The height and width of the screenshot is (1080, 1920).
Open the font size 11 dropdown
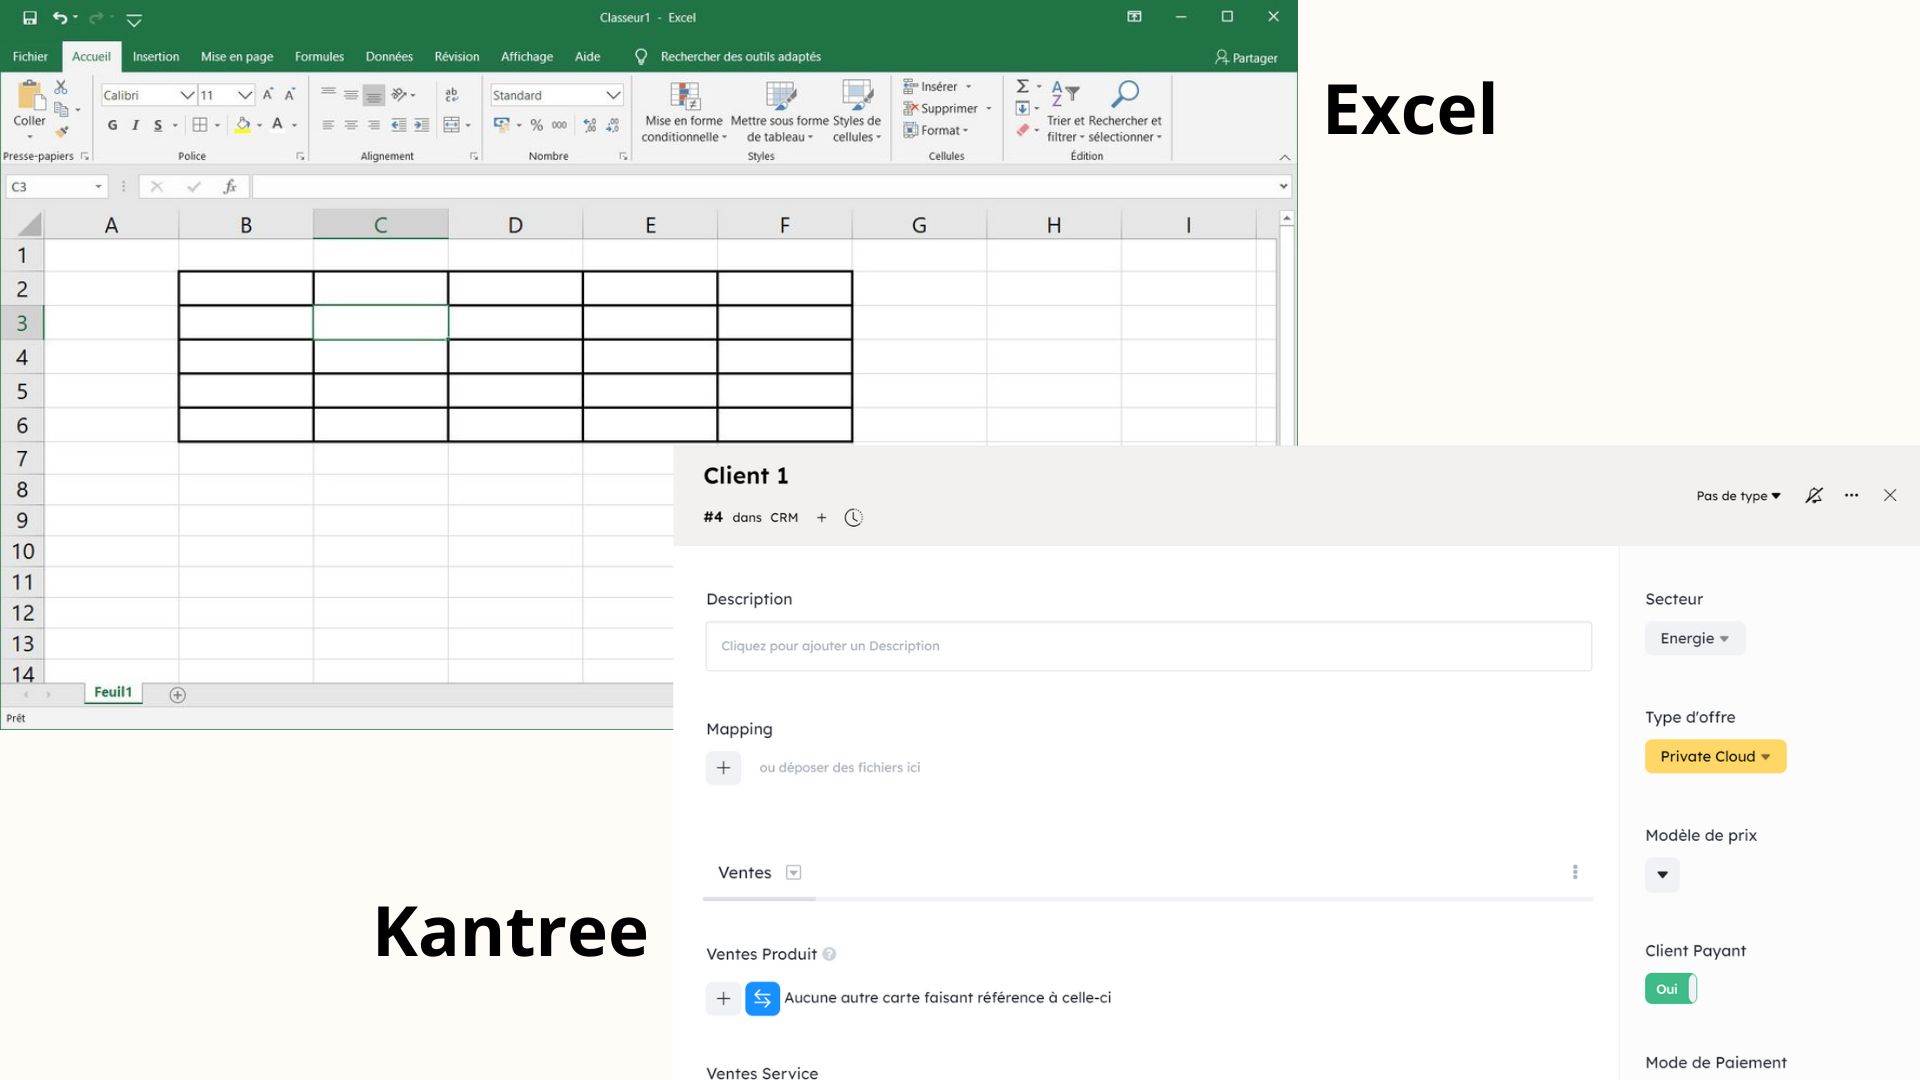[244, 95]
